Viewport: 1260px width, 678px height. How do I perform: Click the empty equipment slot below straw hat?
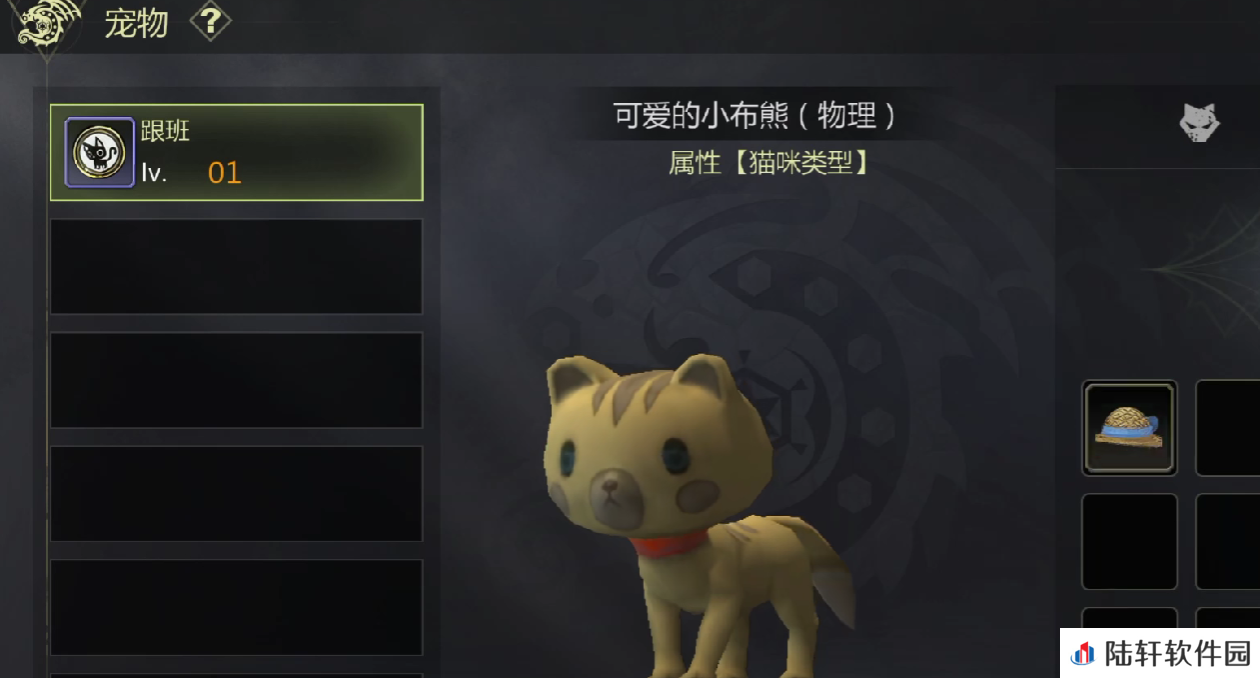pyautogui.click(x=1130, y=541)
